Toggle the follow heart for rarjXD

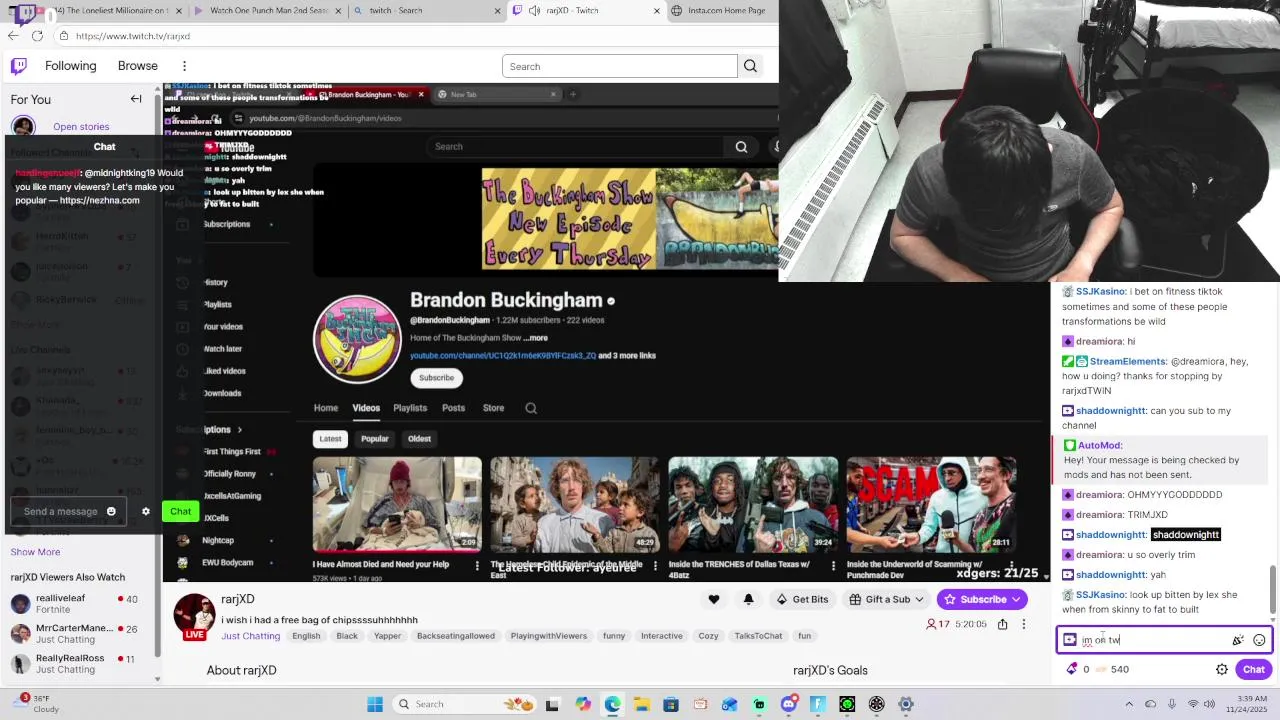[714, 599]
